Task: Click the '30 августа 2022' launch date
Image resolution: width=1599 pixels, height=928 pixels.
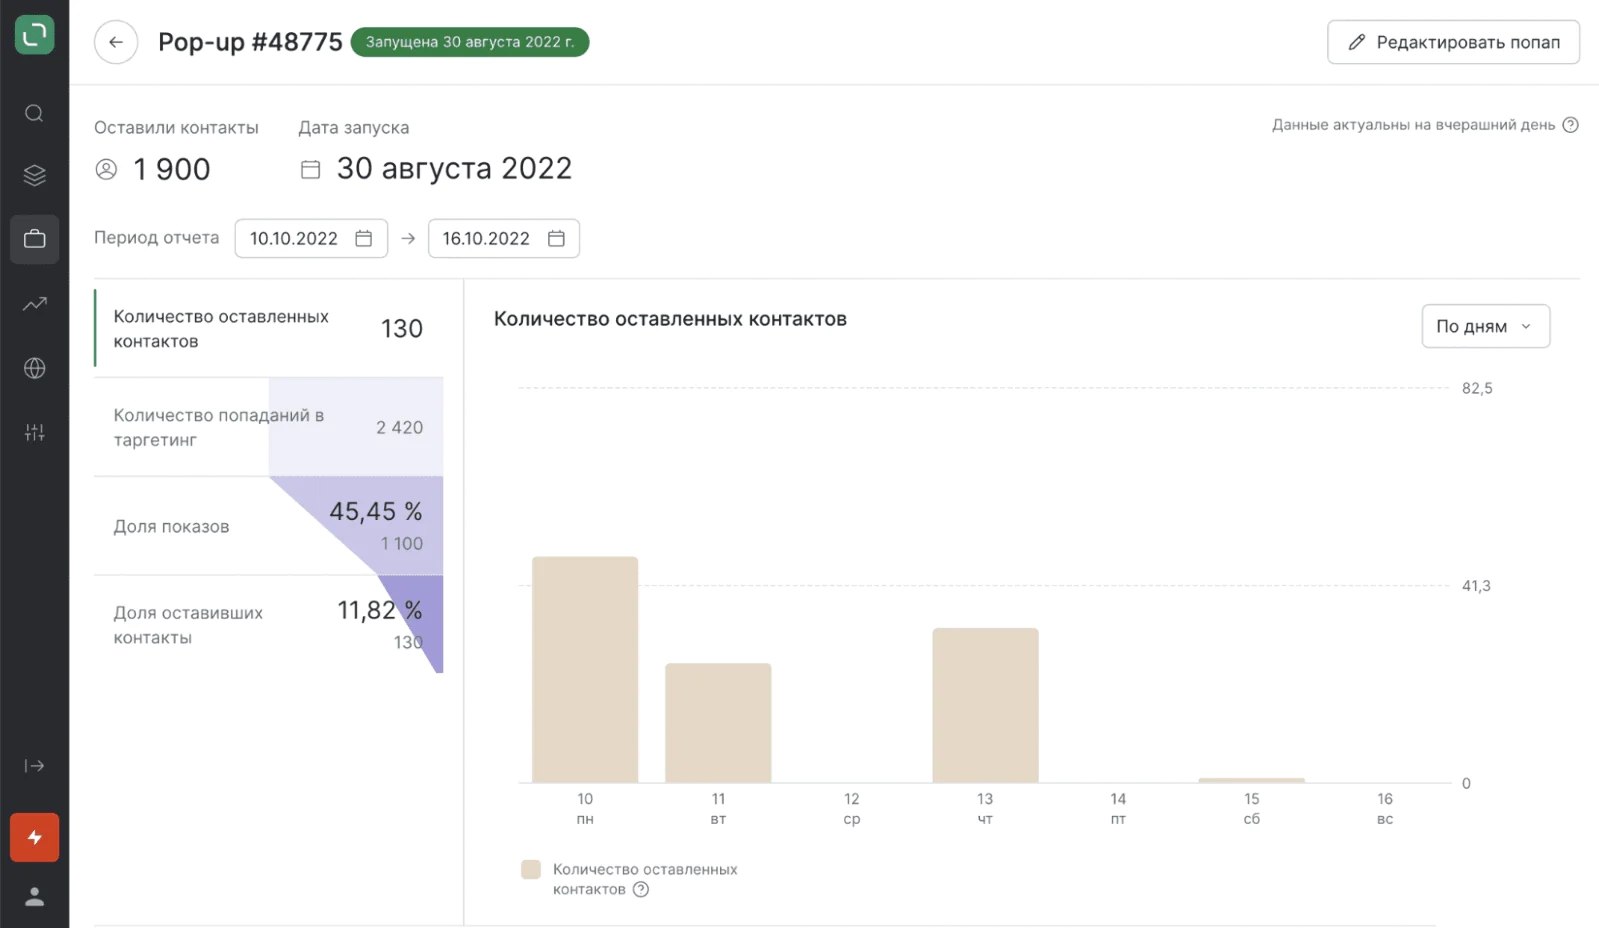Action: tap(454, 168)
